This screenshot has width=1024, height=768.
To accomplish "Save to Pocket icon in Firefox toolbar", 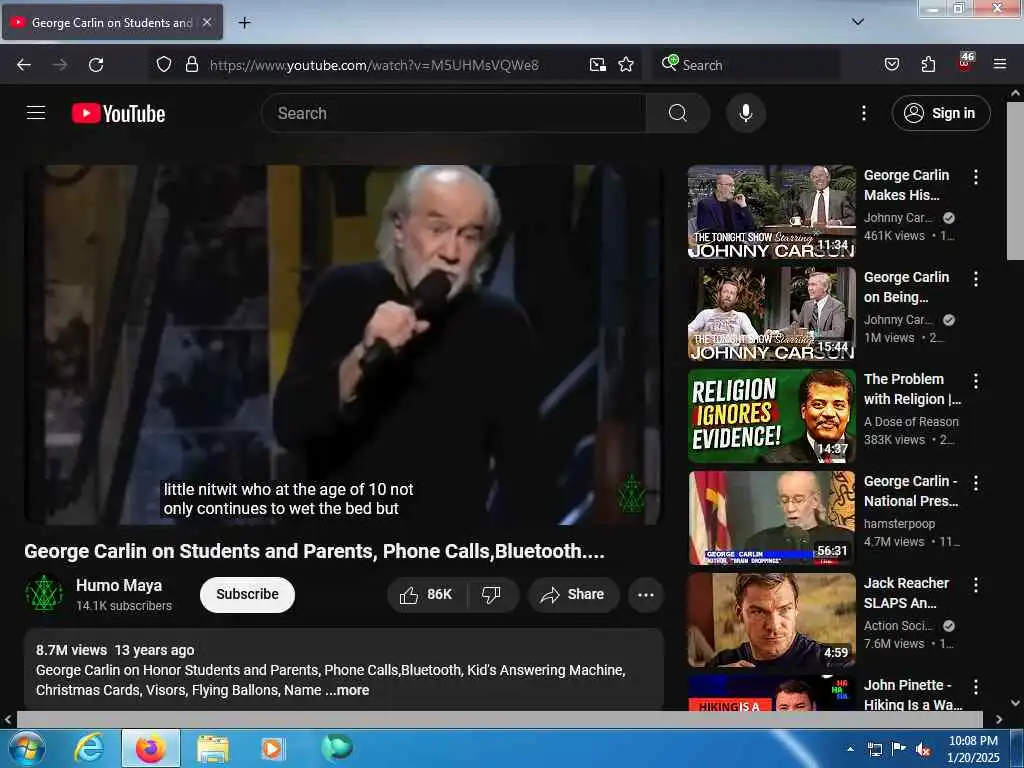I will (x=891, y=65).
